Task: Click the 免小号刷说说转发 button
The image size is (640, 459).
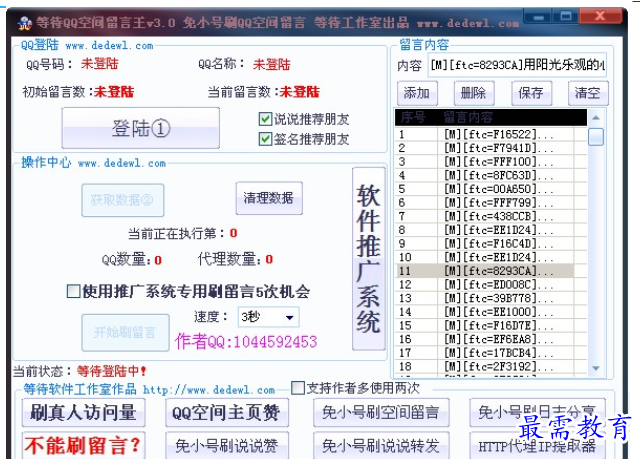Action: coord(381,445)
